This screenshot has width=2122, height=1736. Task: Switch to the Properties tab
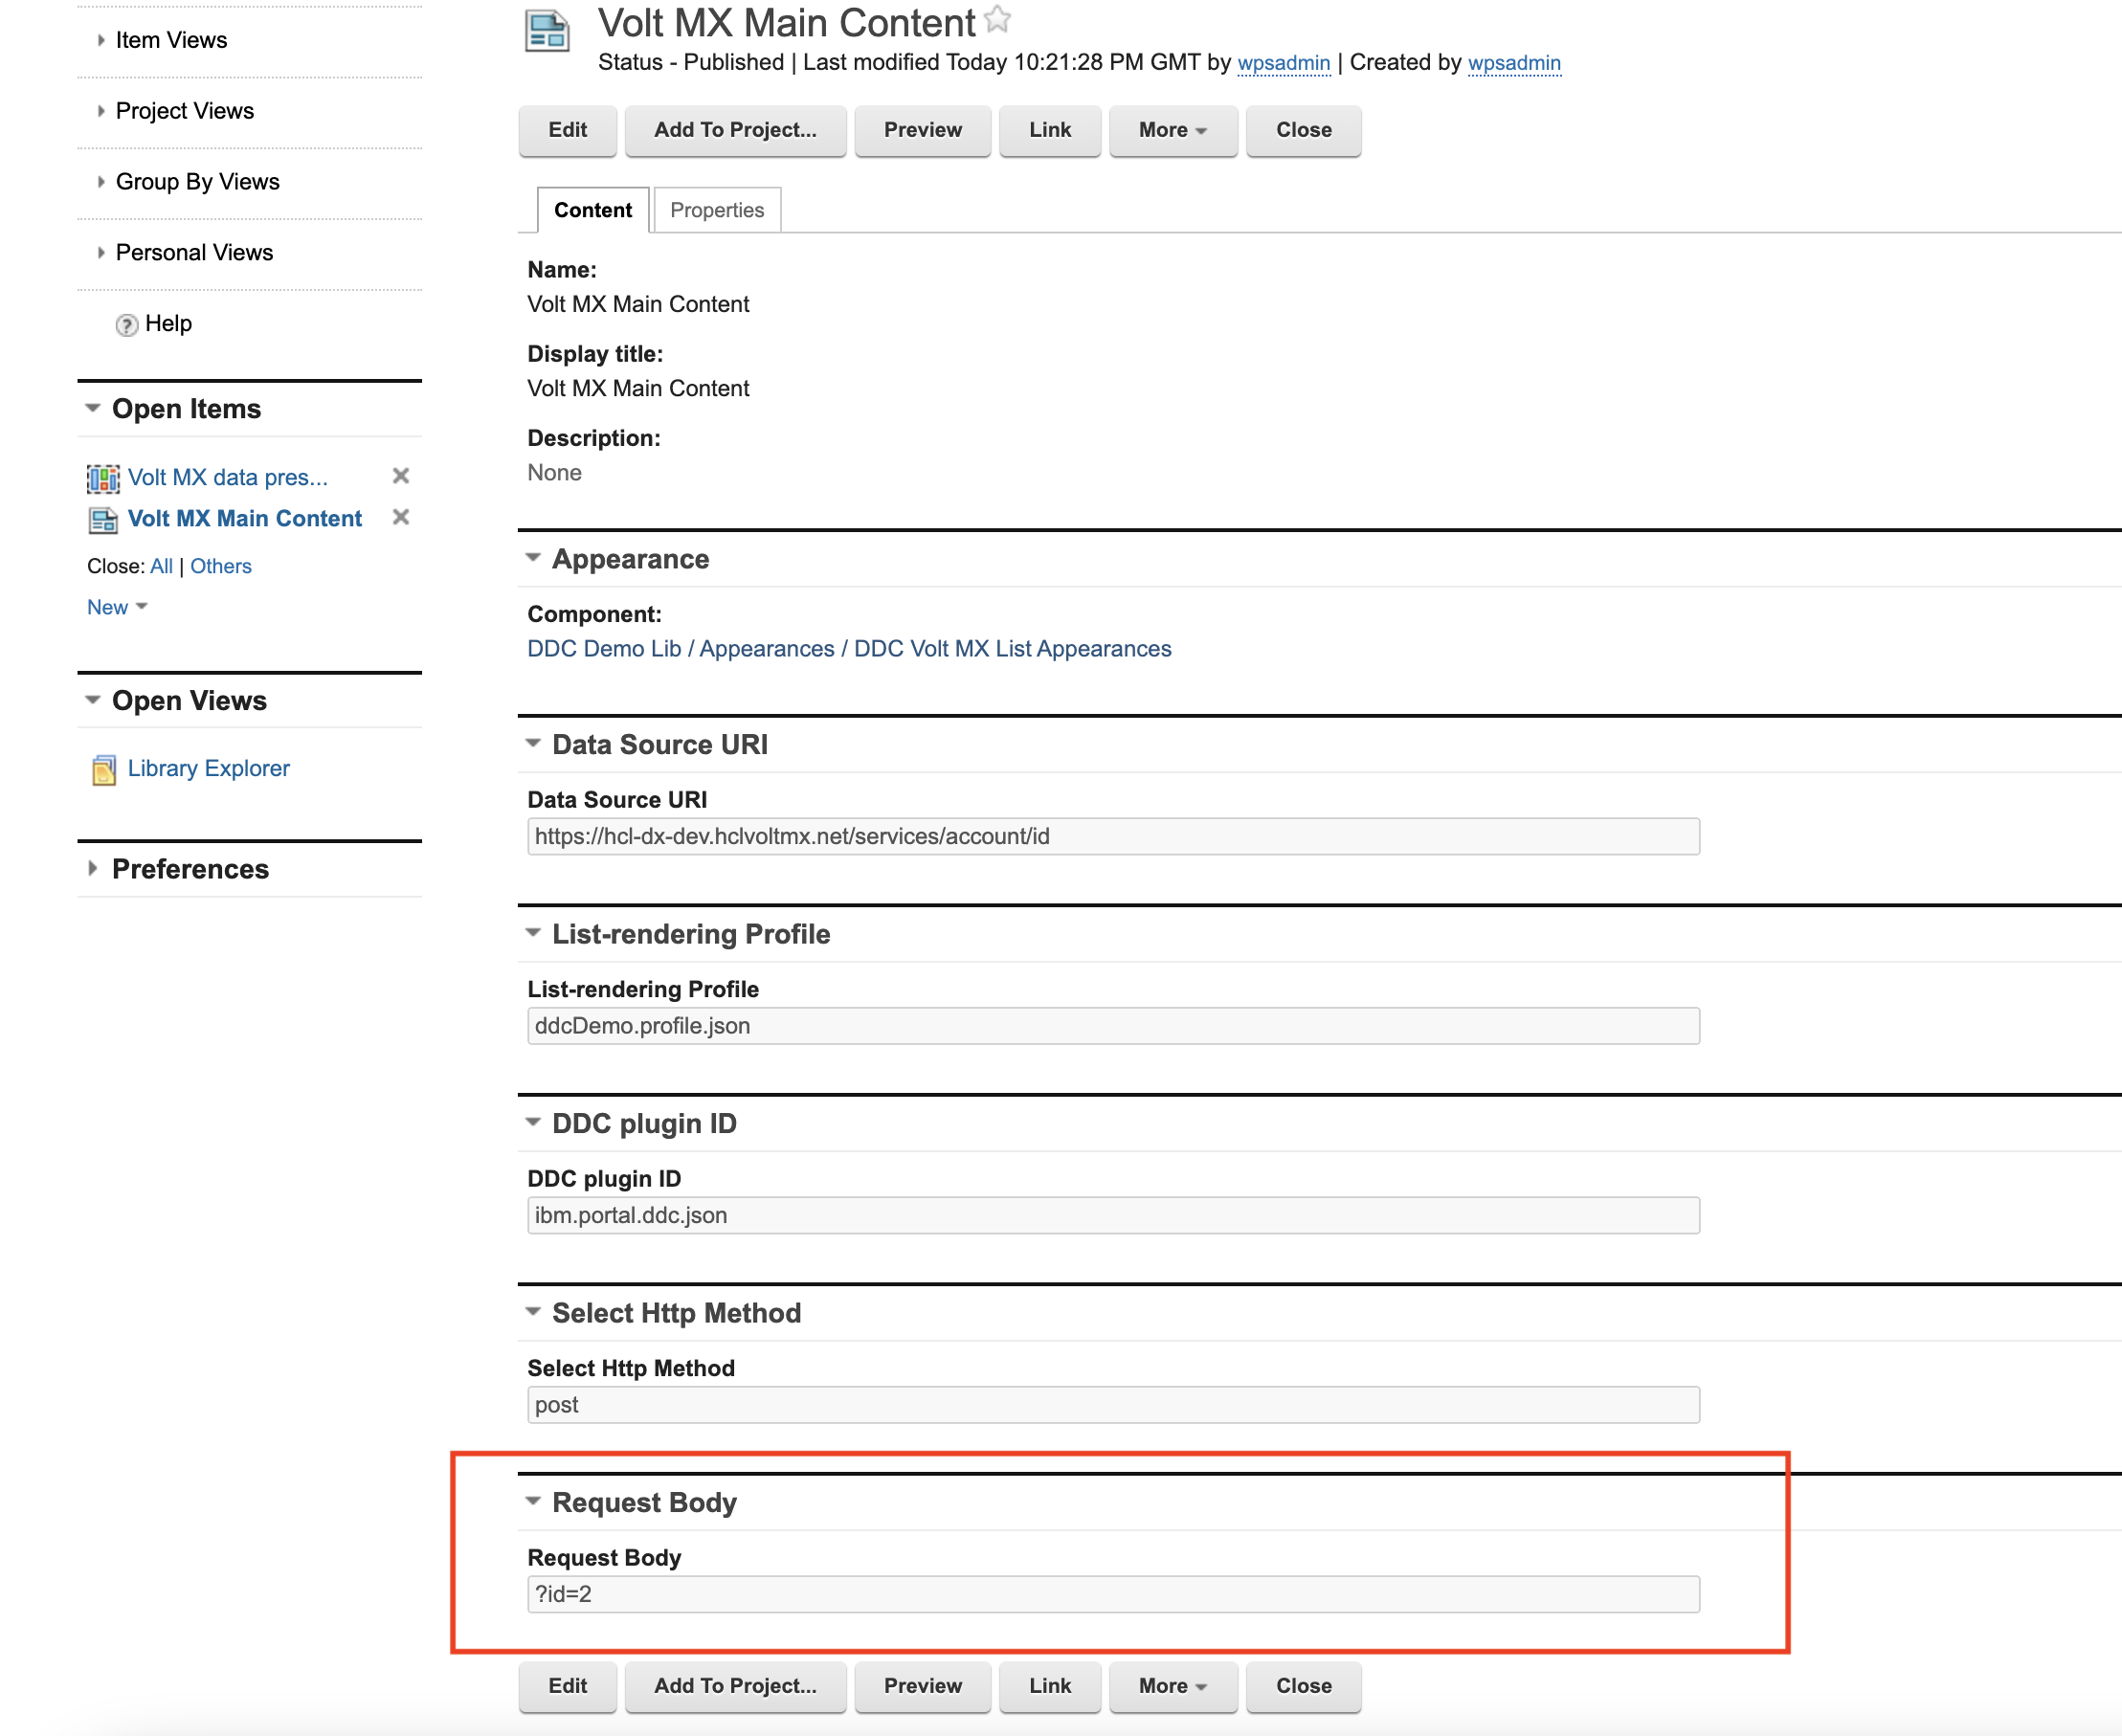tap(716, 210)
